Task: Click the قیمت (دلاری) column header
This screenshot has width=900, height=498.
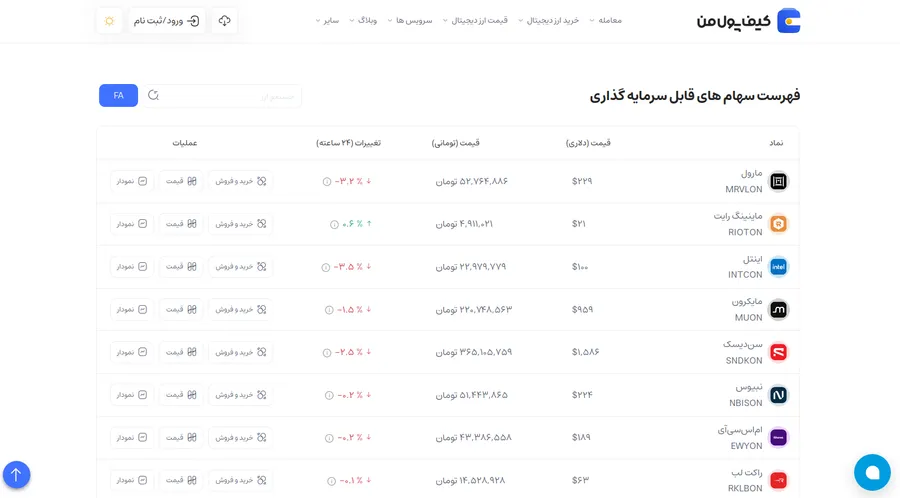Action: (x=588, y=143)
